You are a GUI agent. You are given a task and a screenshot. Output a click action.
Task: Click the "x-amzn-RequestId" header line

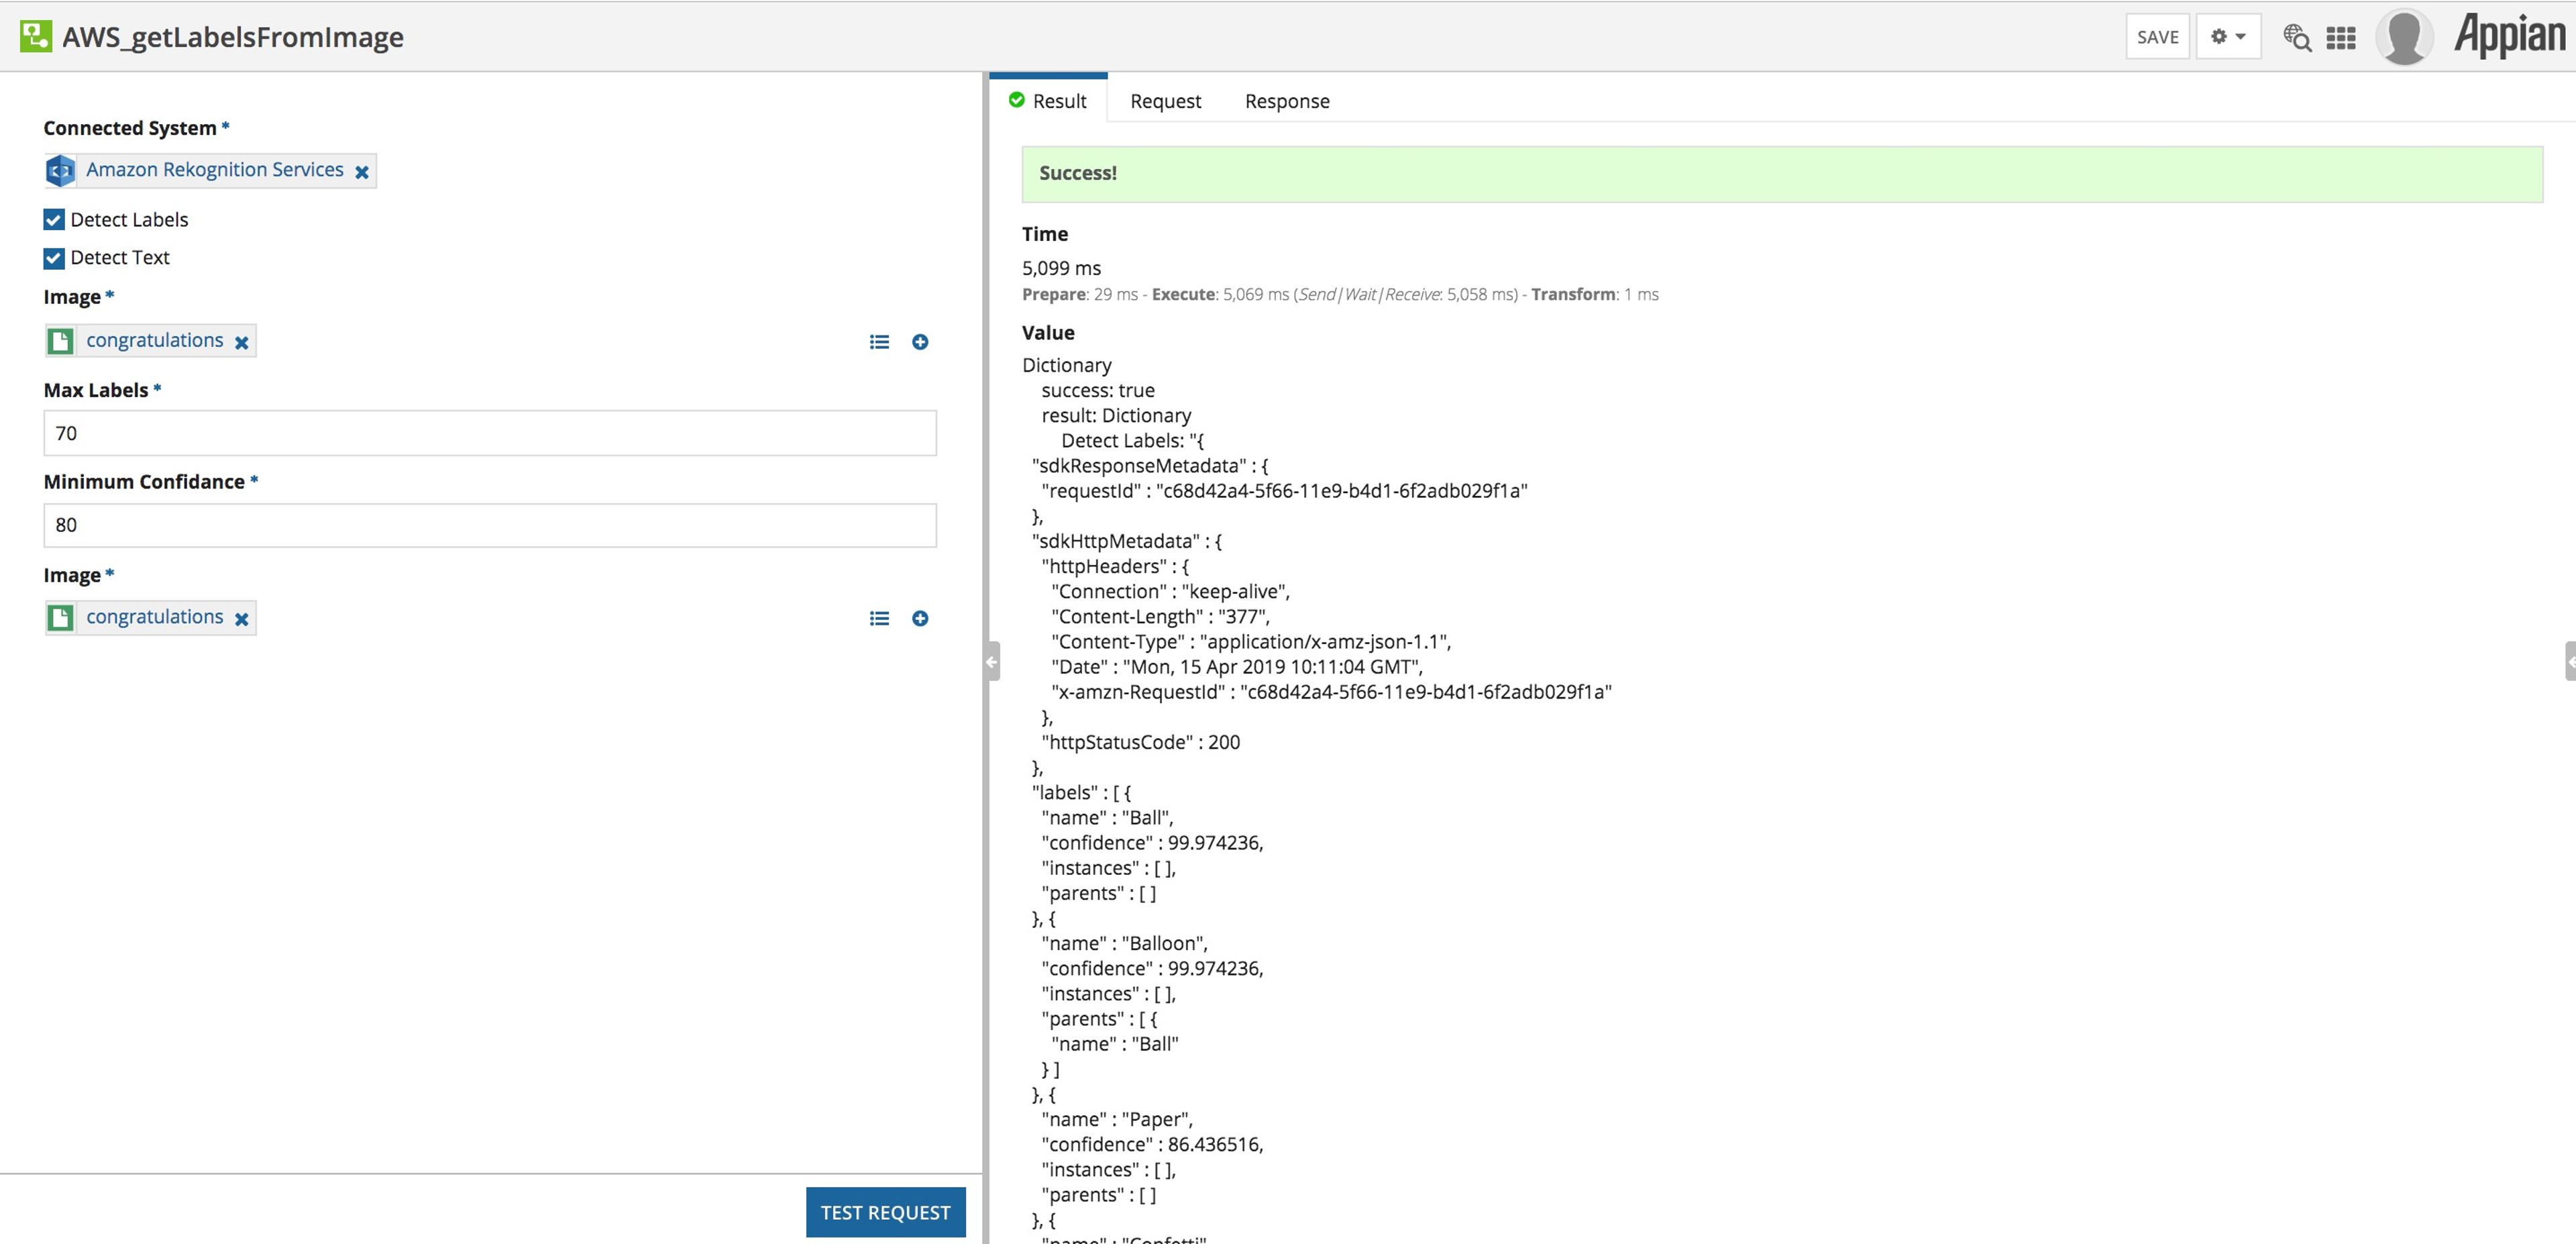click(x=1331, y=691)
